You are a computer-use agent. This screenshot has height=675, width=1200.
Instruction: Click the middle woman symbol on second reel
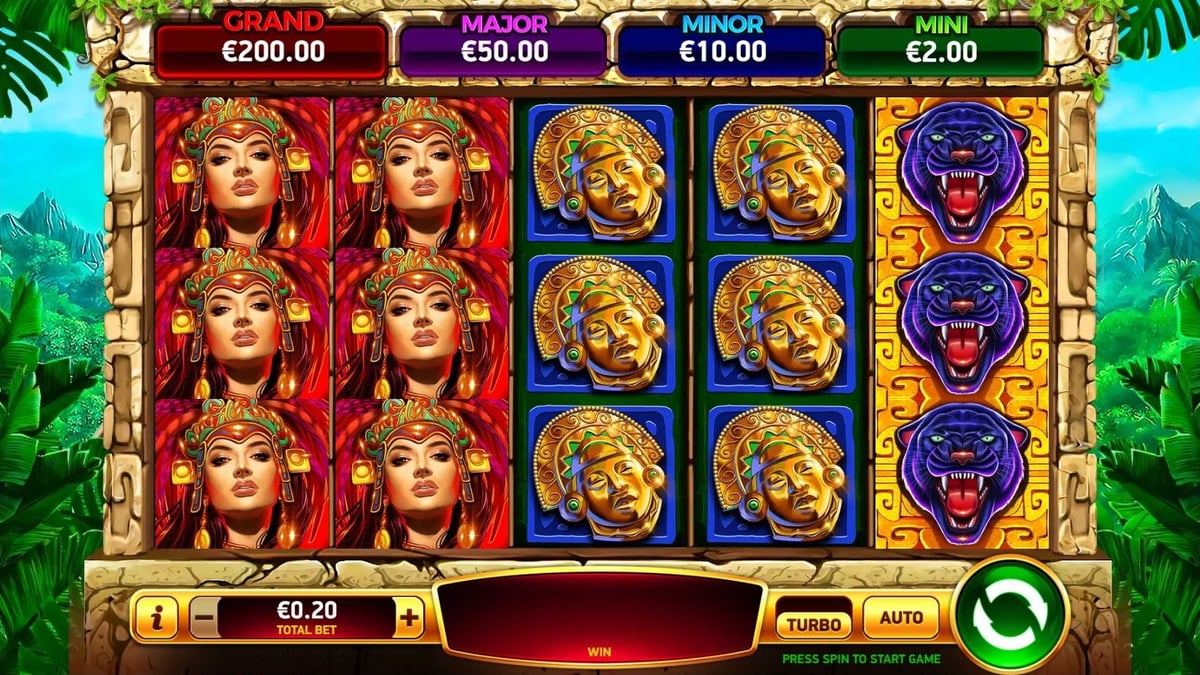422,323
